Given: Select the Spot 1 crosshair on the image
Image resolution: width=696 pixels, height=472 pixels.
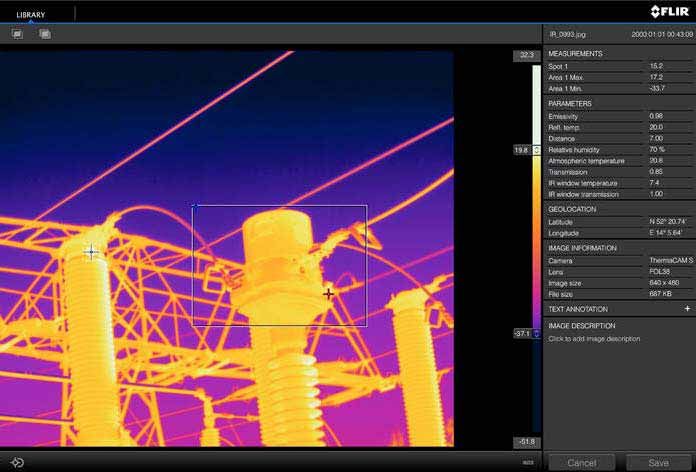Looking at the screenshot, I should (x=91, y=252).
